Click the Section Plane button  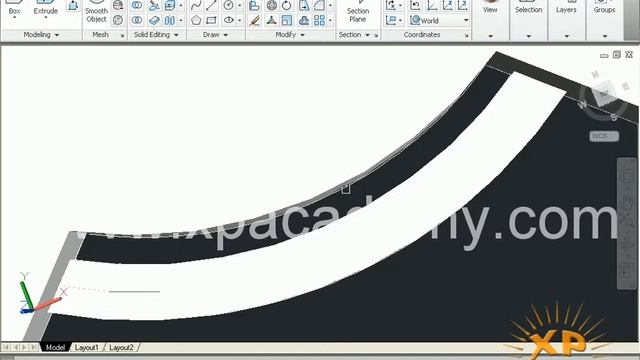pos(358,12)
